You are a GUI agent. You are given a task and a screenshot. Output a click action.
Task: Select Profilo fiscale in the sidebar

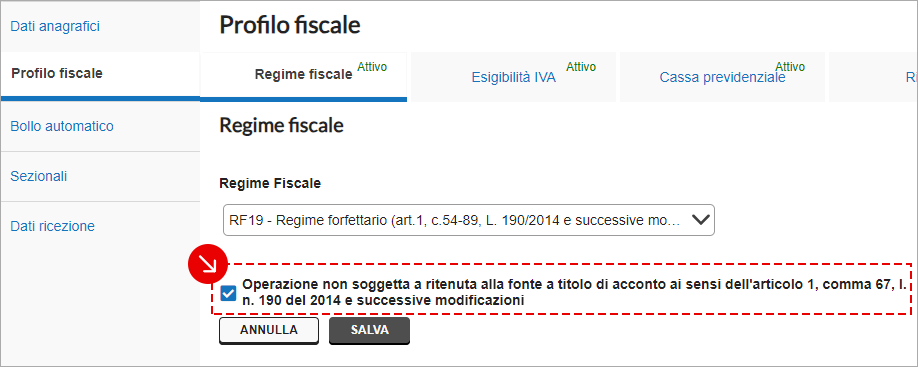(57, 74)
